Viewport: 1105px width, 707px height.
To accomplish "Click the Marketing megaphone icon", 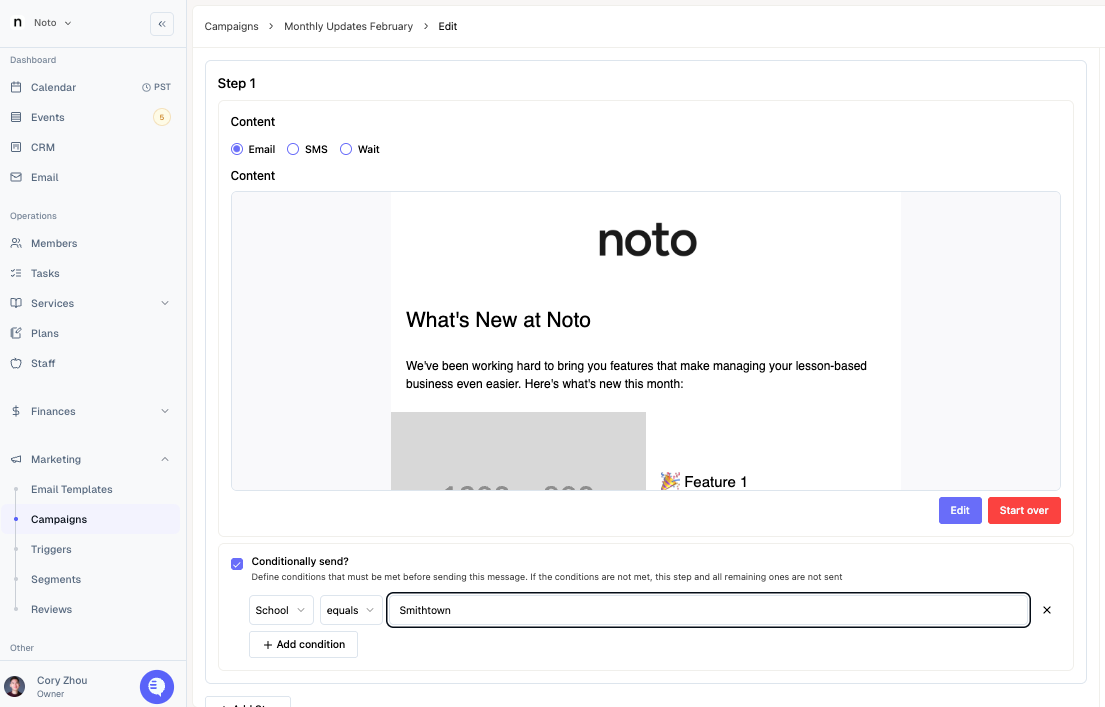I will click(16, 459).
